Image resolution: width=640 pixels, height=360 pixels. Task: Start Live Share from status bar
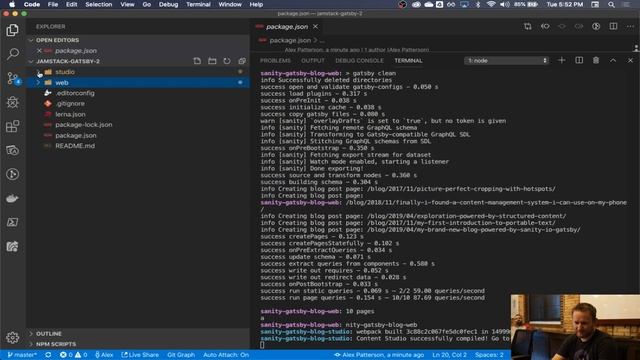click(140, 355)
